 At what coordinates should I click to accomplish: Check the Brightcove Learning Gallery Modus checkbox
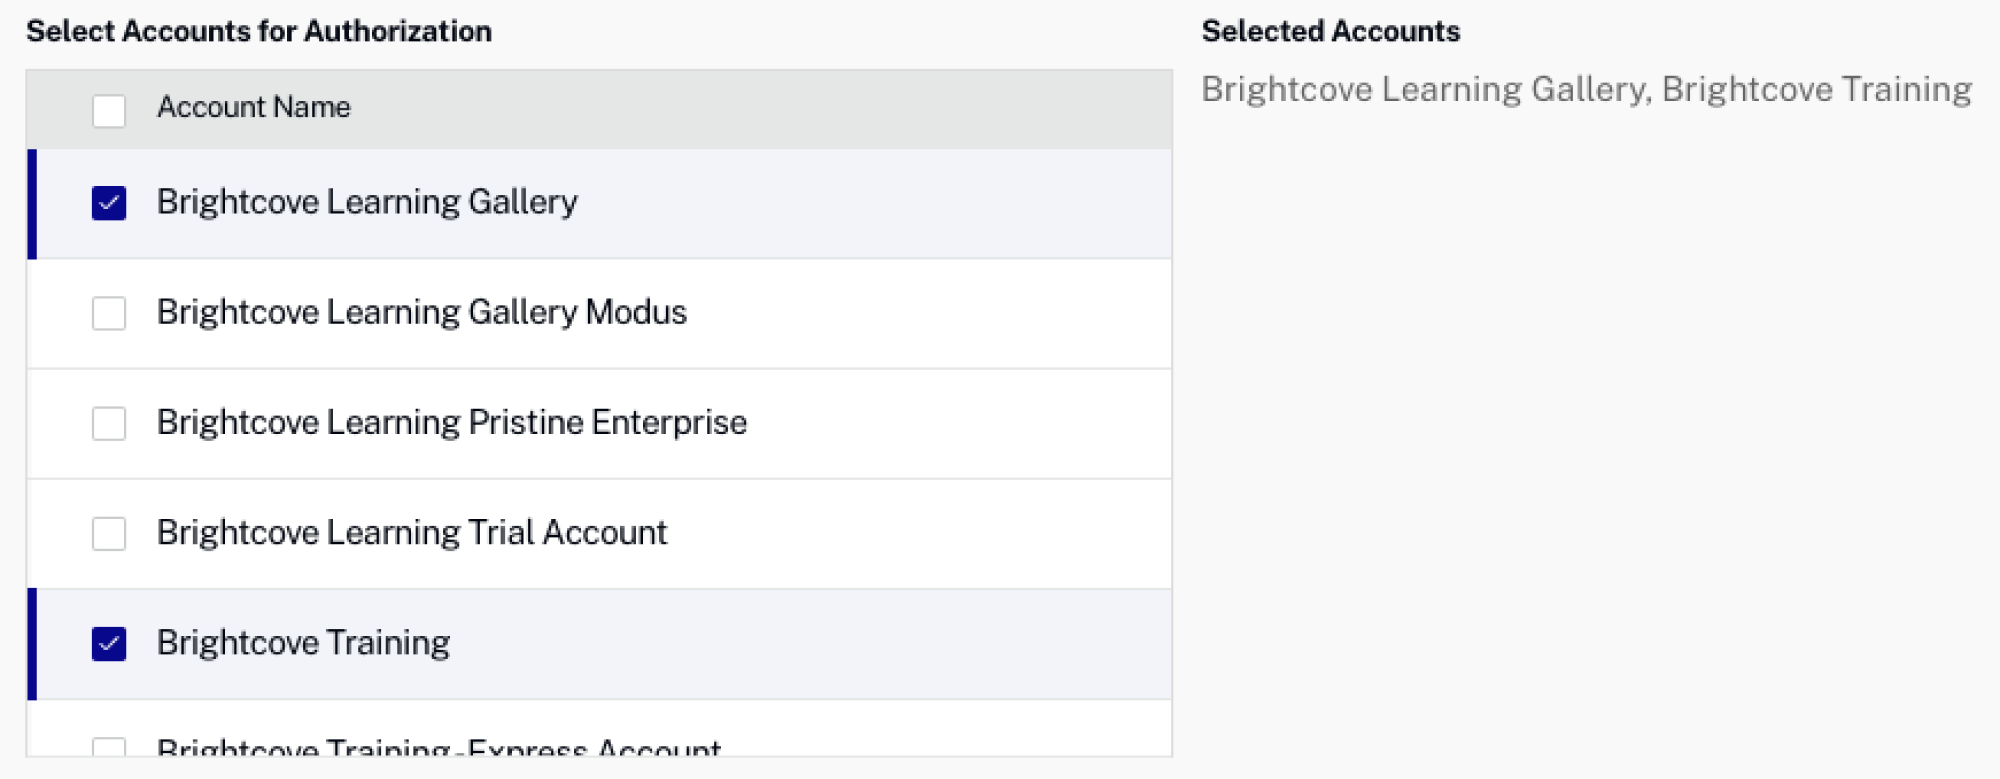coord(108,312)
